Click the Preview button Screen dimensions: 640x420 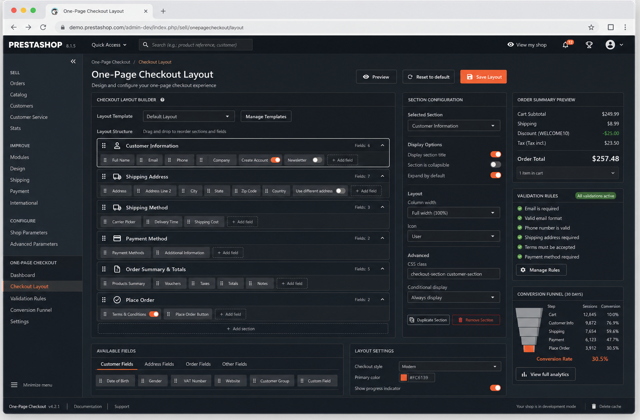pyautogui.click(x=376, y=77)
